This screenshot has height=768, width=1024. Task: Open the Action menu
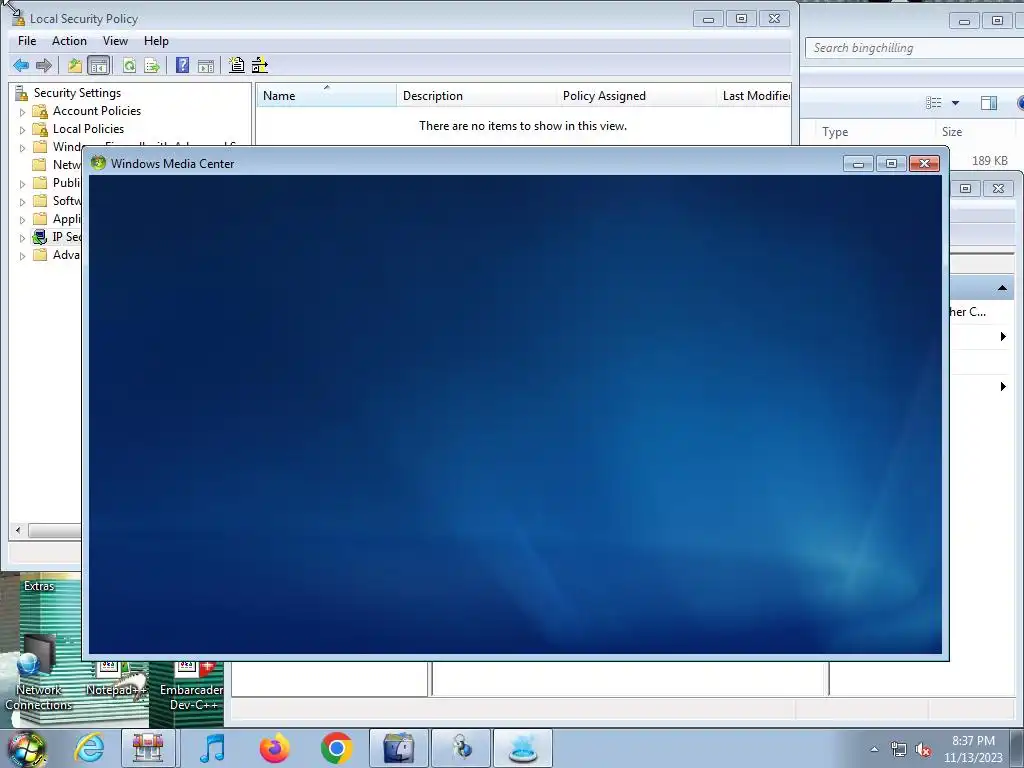pyautogui.click(x=69, y=40)
